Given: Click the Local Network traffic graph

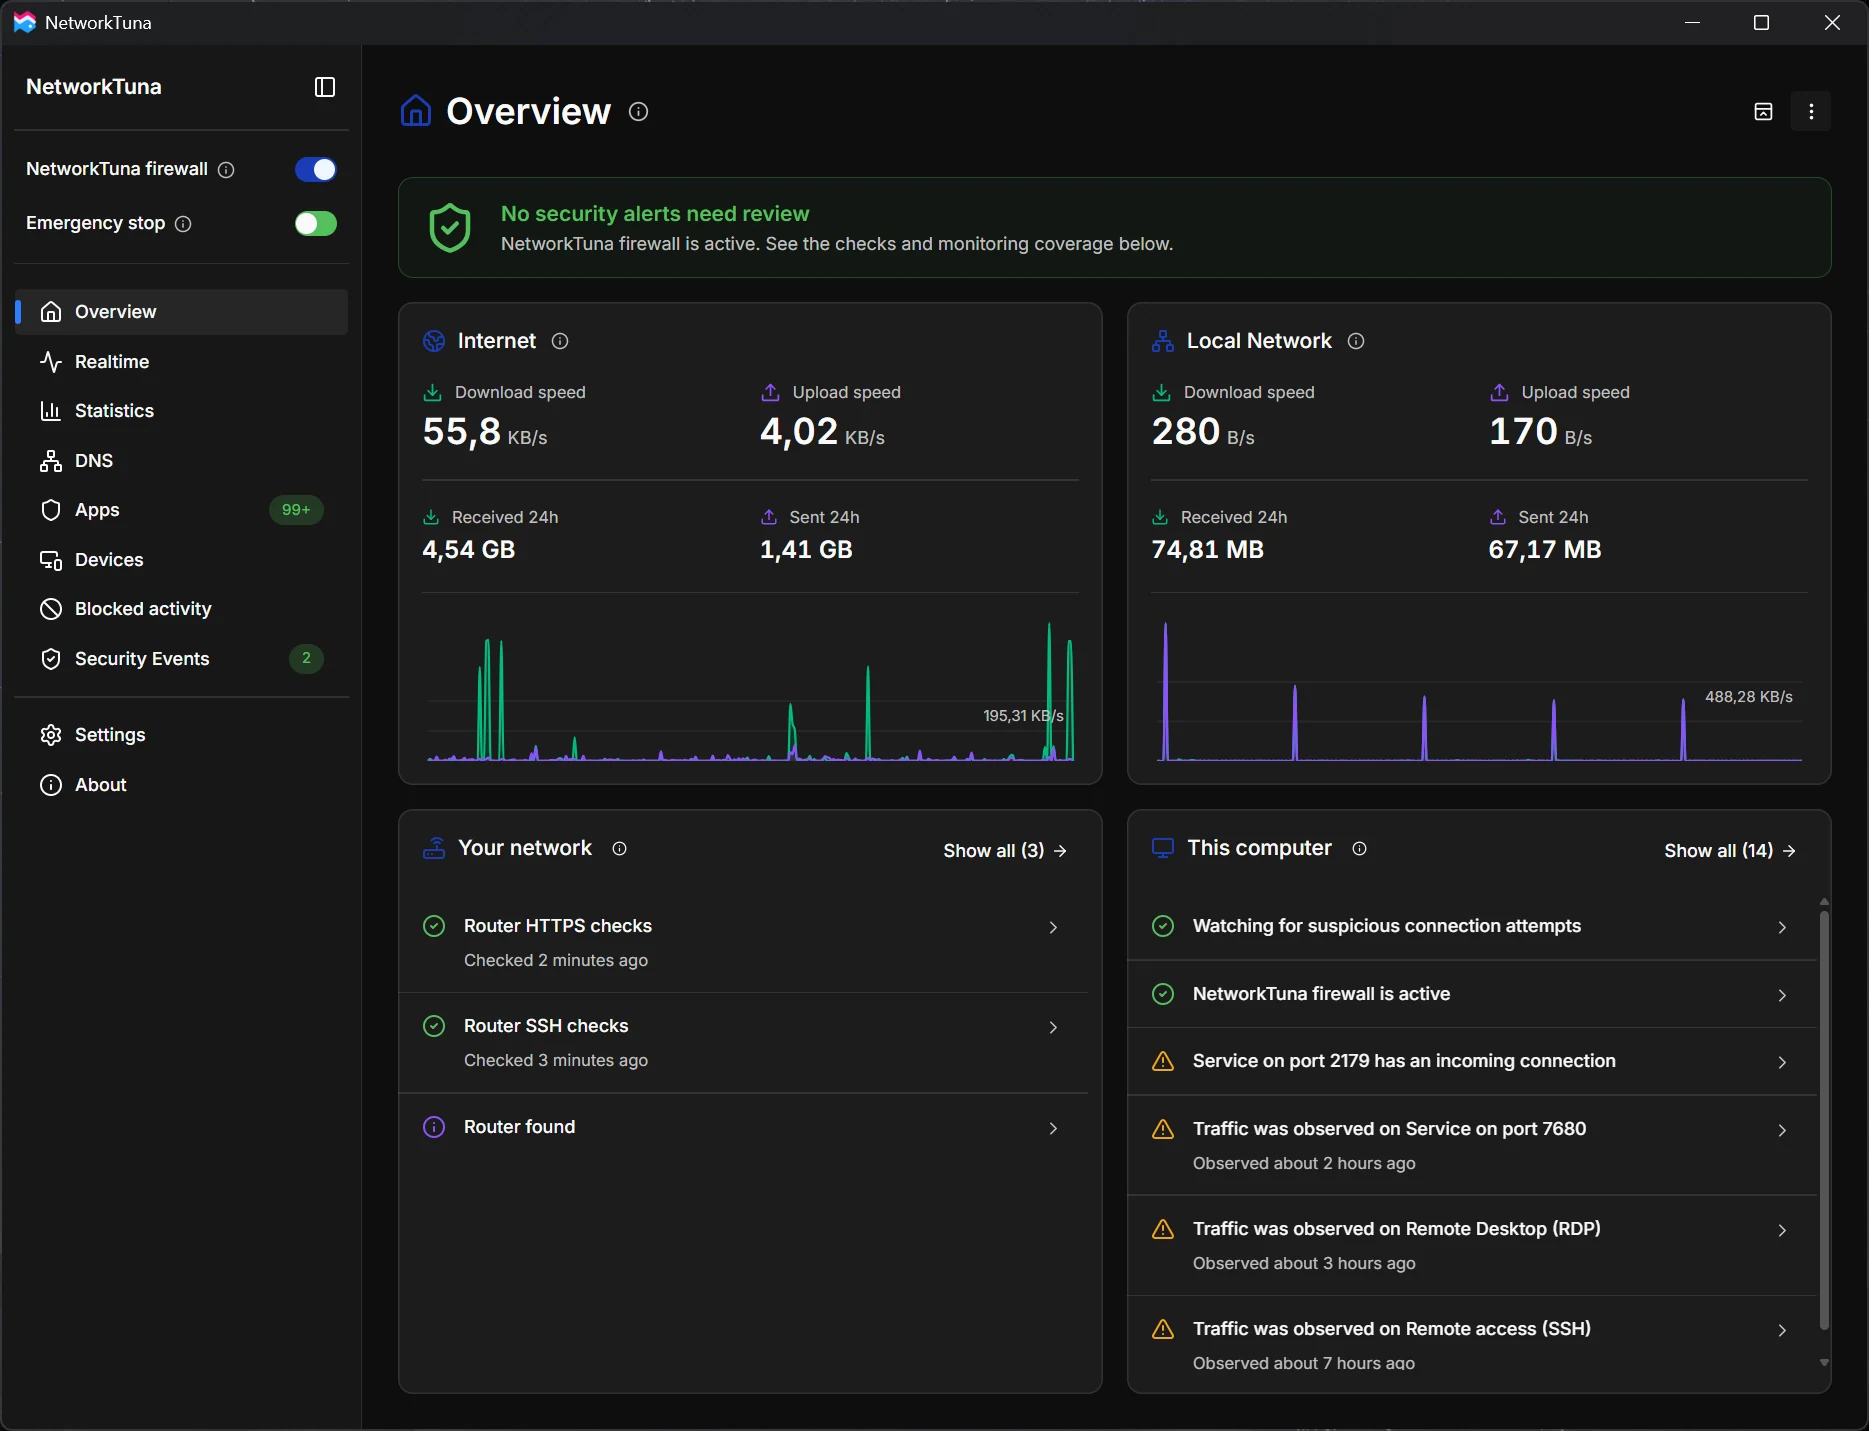Looking at the screenshot, I should coord(1479,691).
